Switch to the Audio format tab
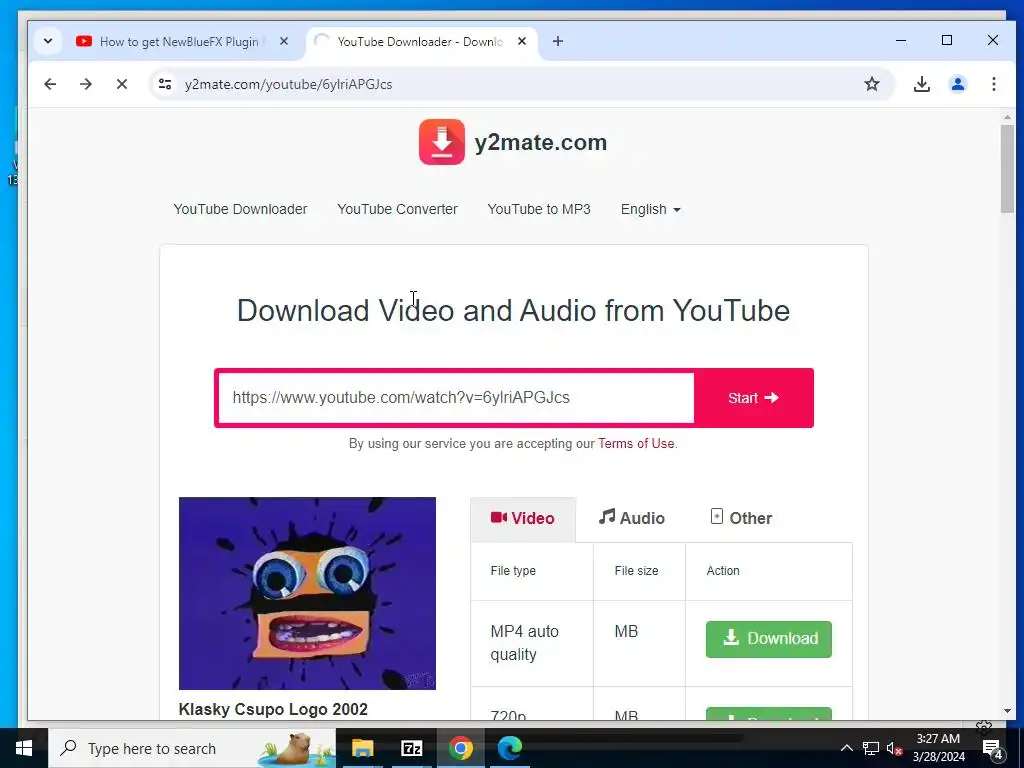1024x768 pixels. coord(632,519)
